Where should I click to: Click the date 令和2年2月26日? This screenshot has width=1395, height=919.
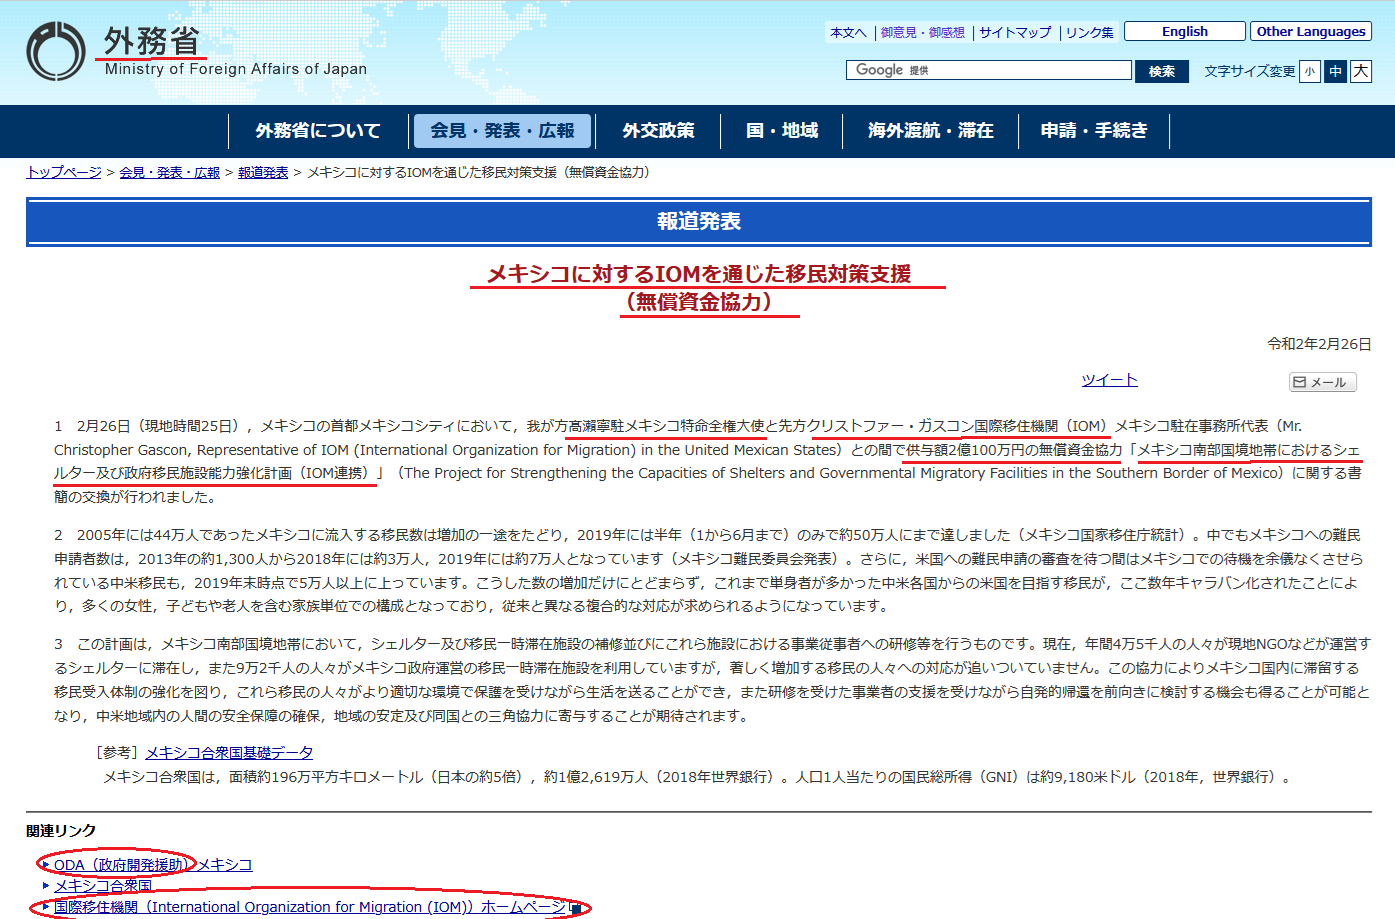[x=1319, y=344]
